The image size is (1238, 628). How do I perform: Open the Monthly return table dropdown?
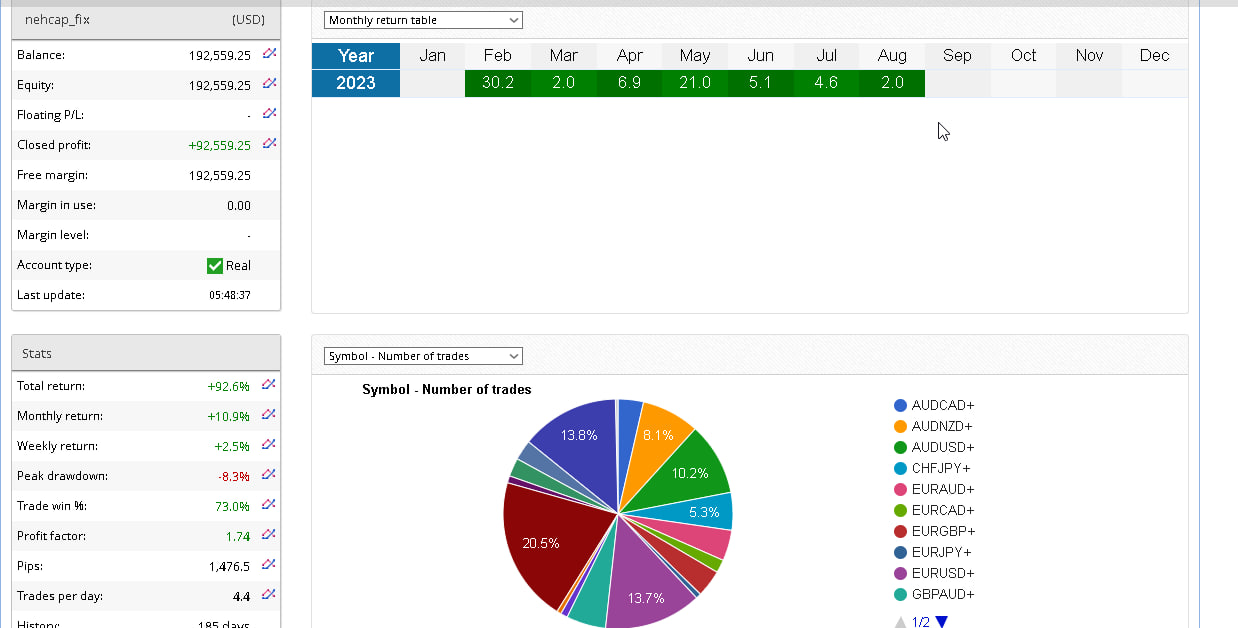coord(423,20)
